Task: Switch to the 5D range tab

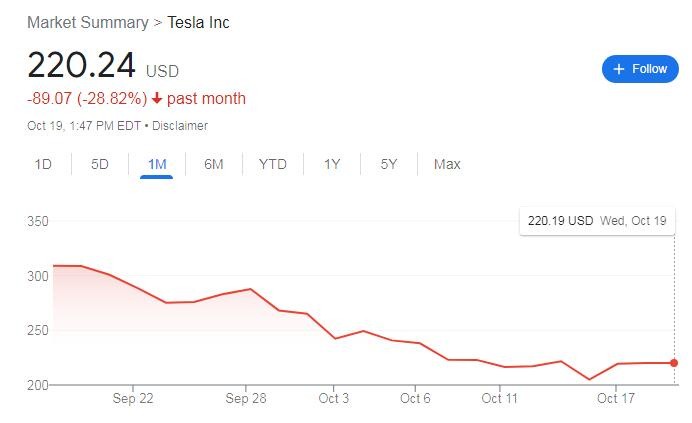Action: coord(100,164)
